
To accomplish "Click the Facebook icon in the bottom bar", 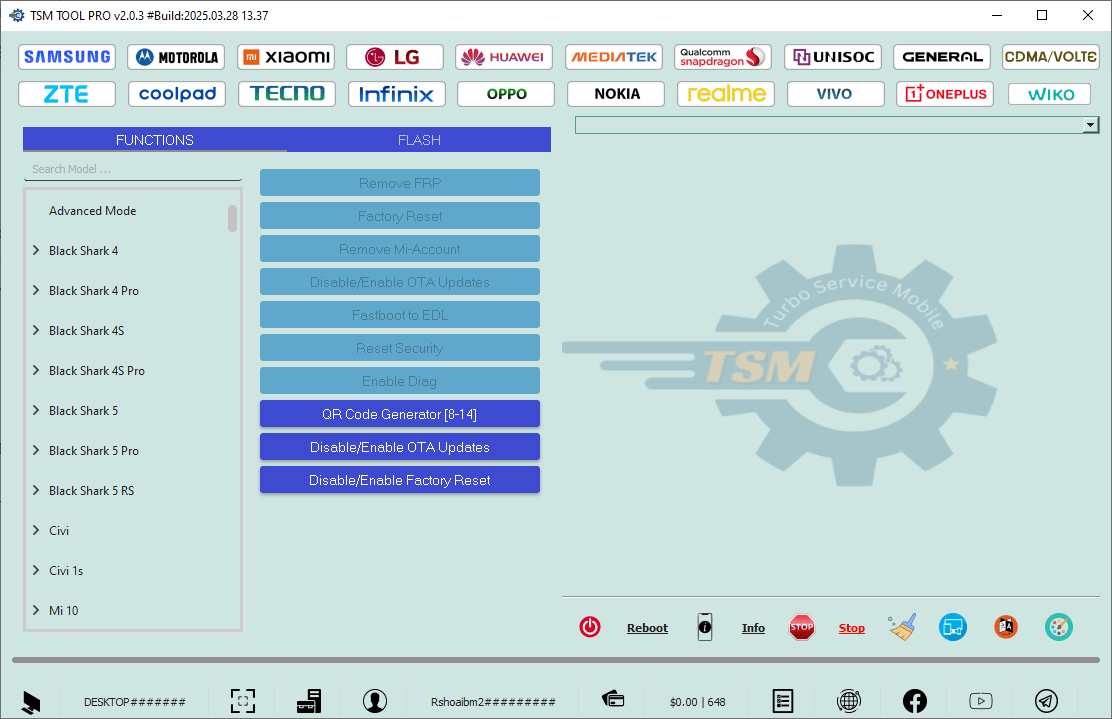I will click(915, 701).
